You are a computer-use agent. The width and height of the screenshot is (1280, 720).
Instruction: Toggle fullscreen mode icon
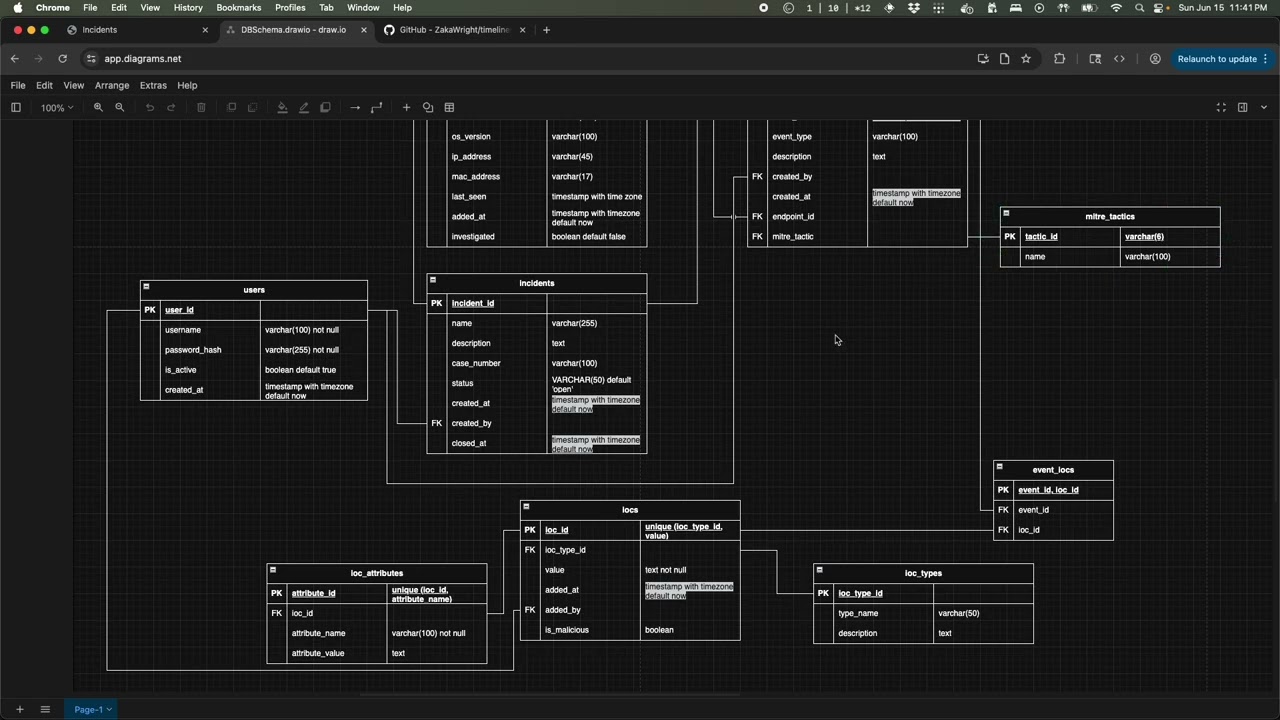(1221, 107)
